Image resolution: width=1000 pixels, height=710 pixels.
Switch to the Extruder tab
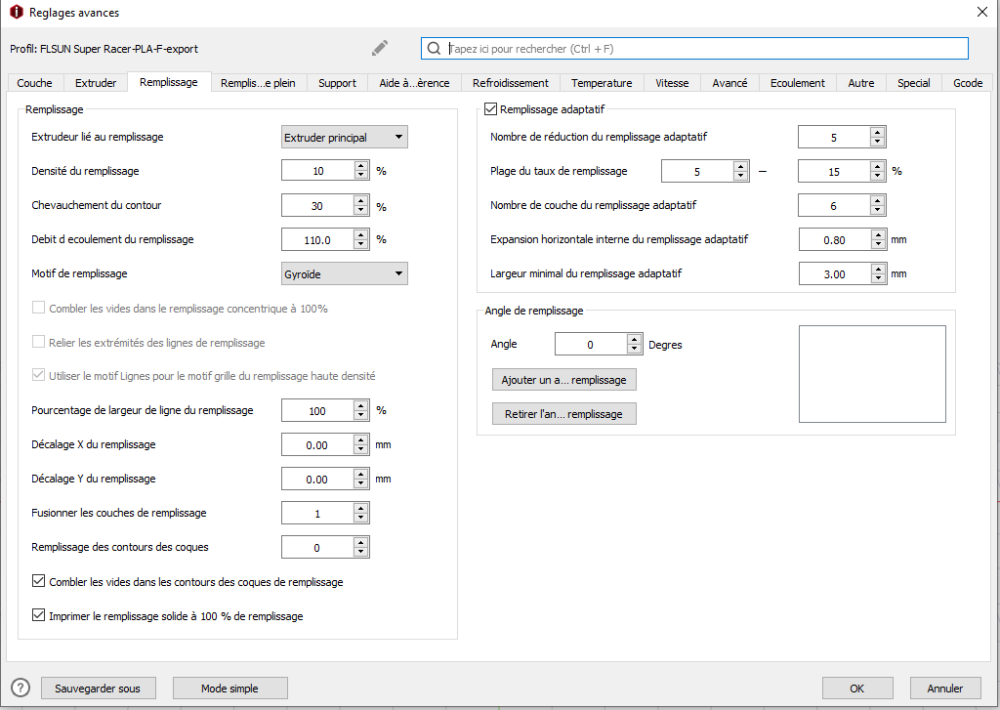pyautogui.click(x=96, y=83)
